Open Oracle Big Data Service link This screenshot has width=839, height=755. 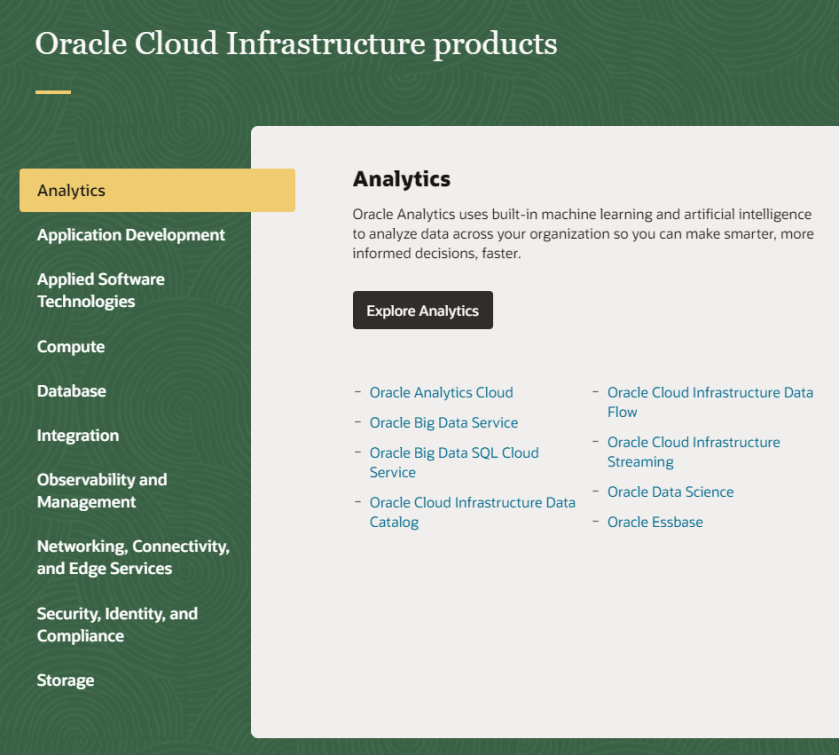coord(443,422)
